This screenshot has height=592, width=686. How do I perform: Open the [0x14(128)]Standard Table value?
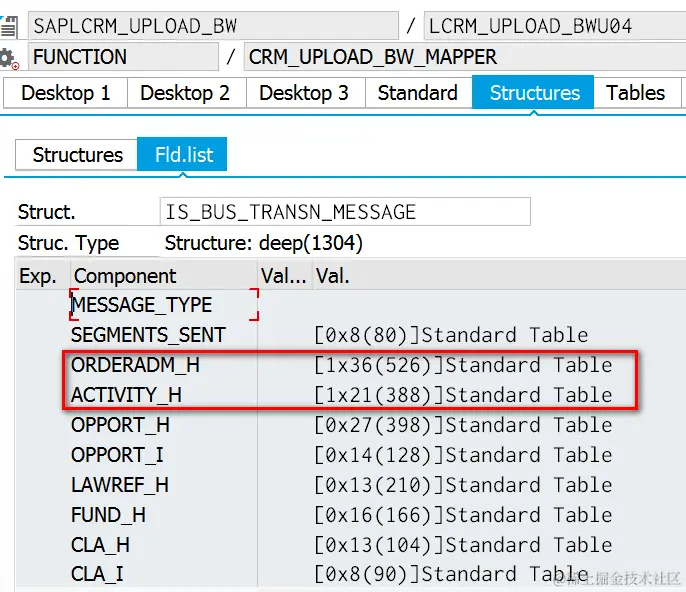463,455
